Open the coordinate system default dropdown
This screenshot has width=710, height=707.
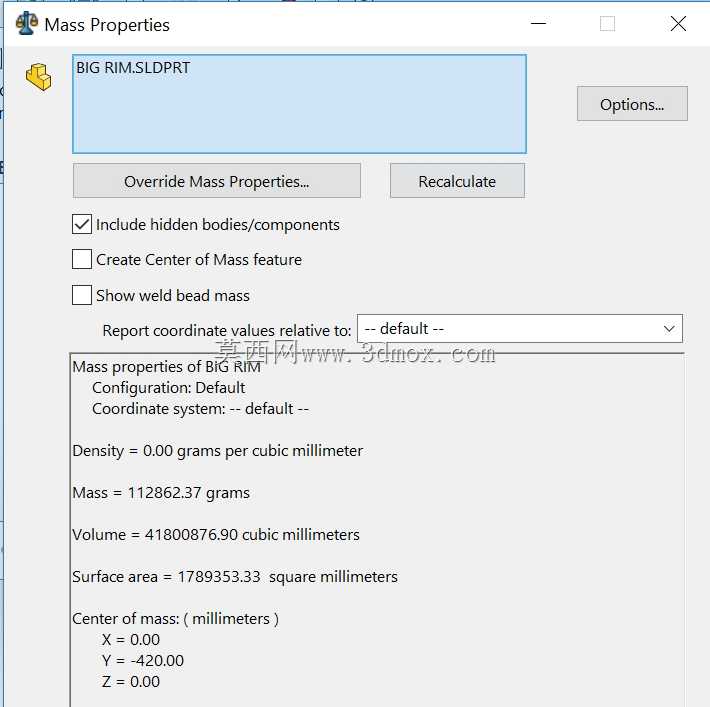520,329
